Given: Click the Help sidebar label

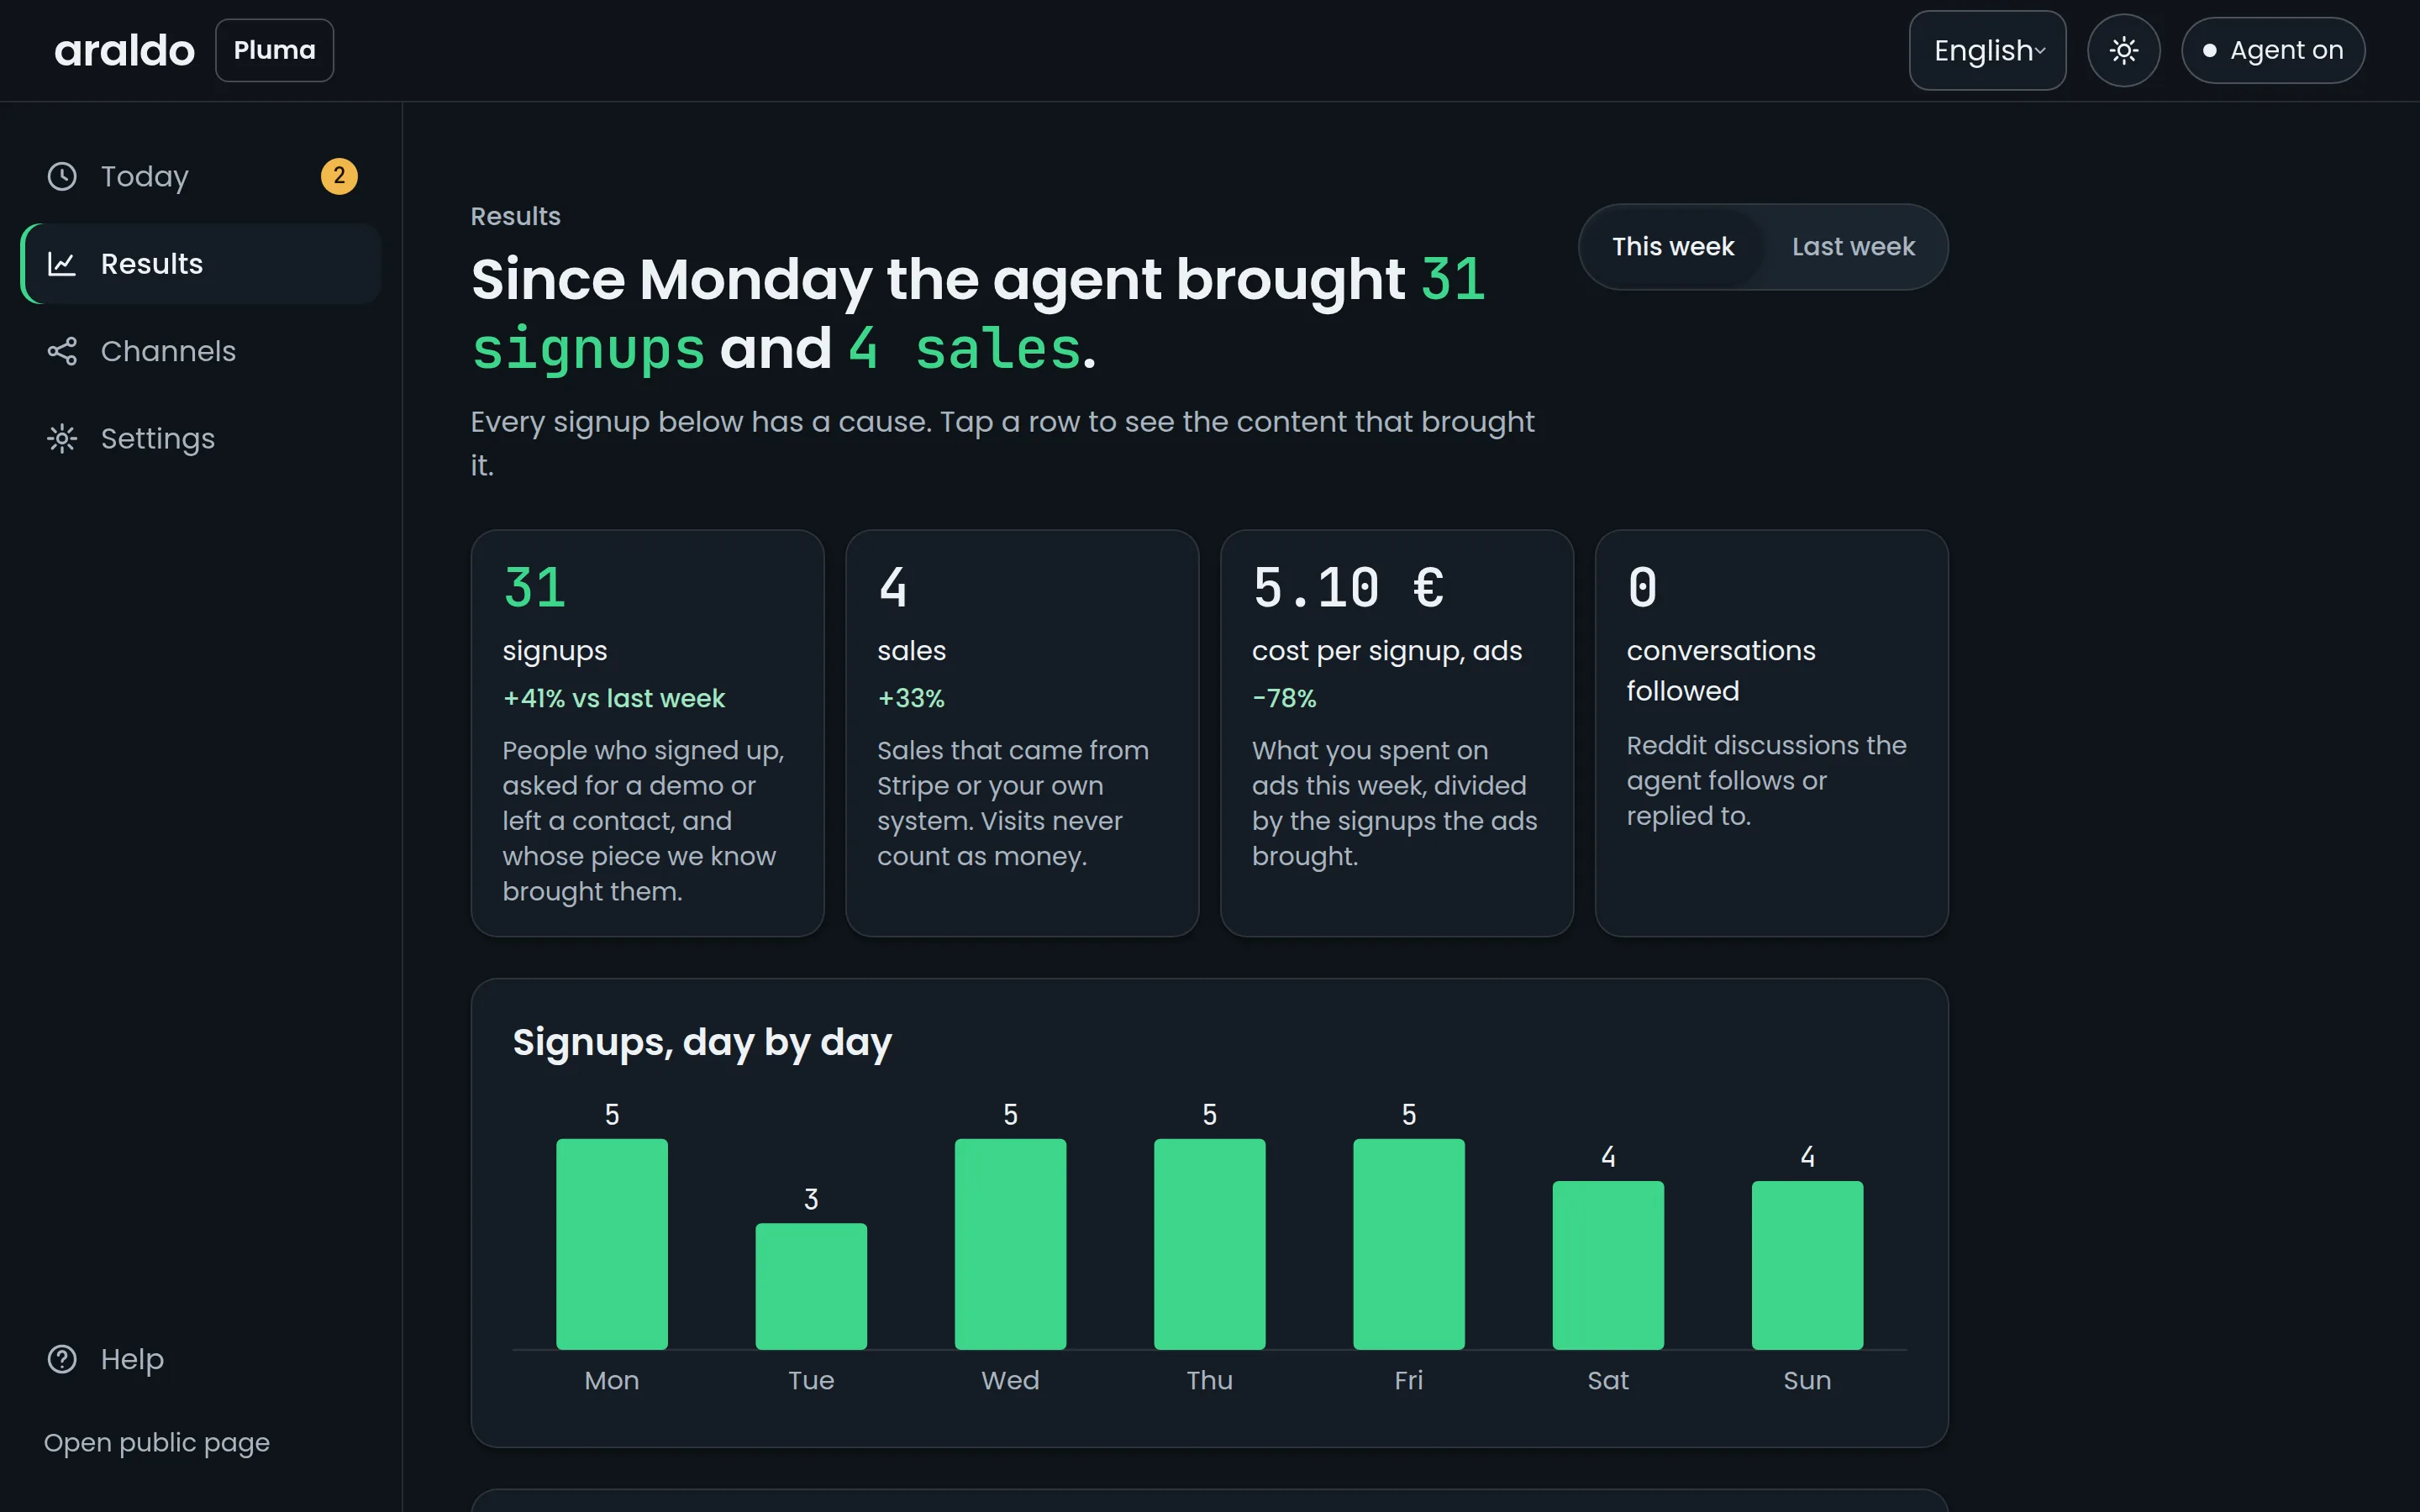Looking at the screenshot, I should point(132,1359).
